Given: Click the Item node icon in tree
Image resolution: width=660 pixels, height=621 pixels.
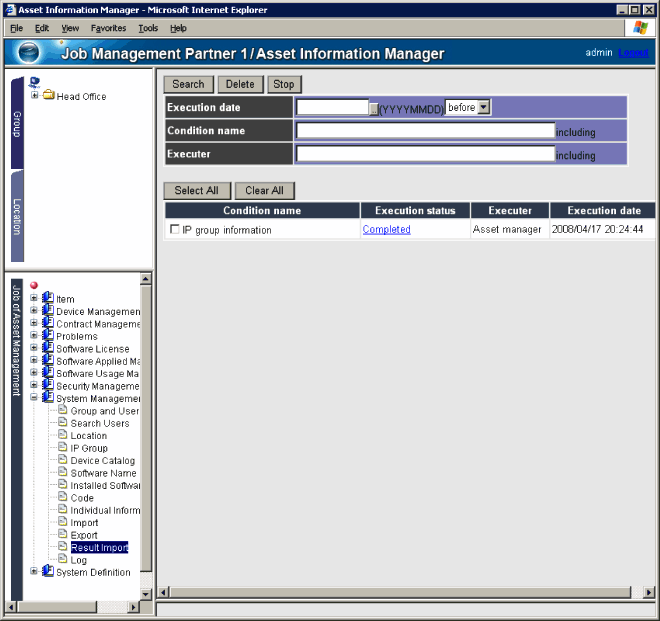Looking at the screenshot, I should (47, 298).
